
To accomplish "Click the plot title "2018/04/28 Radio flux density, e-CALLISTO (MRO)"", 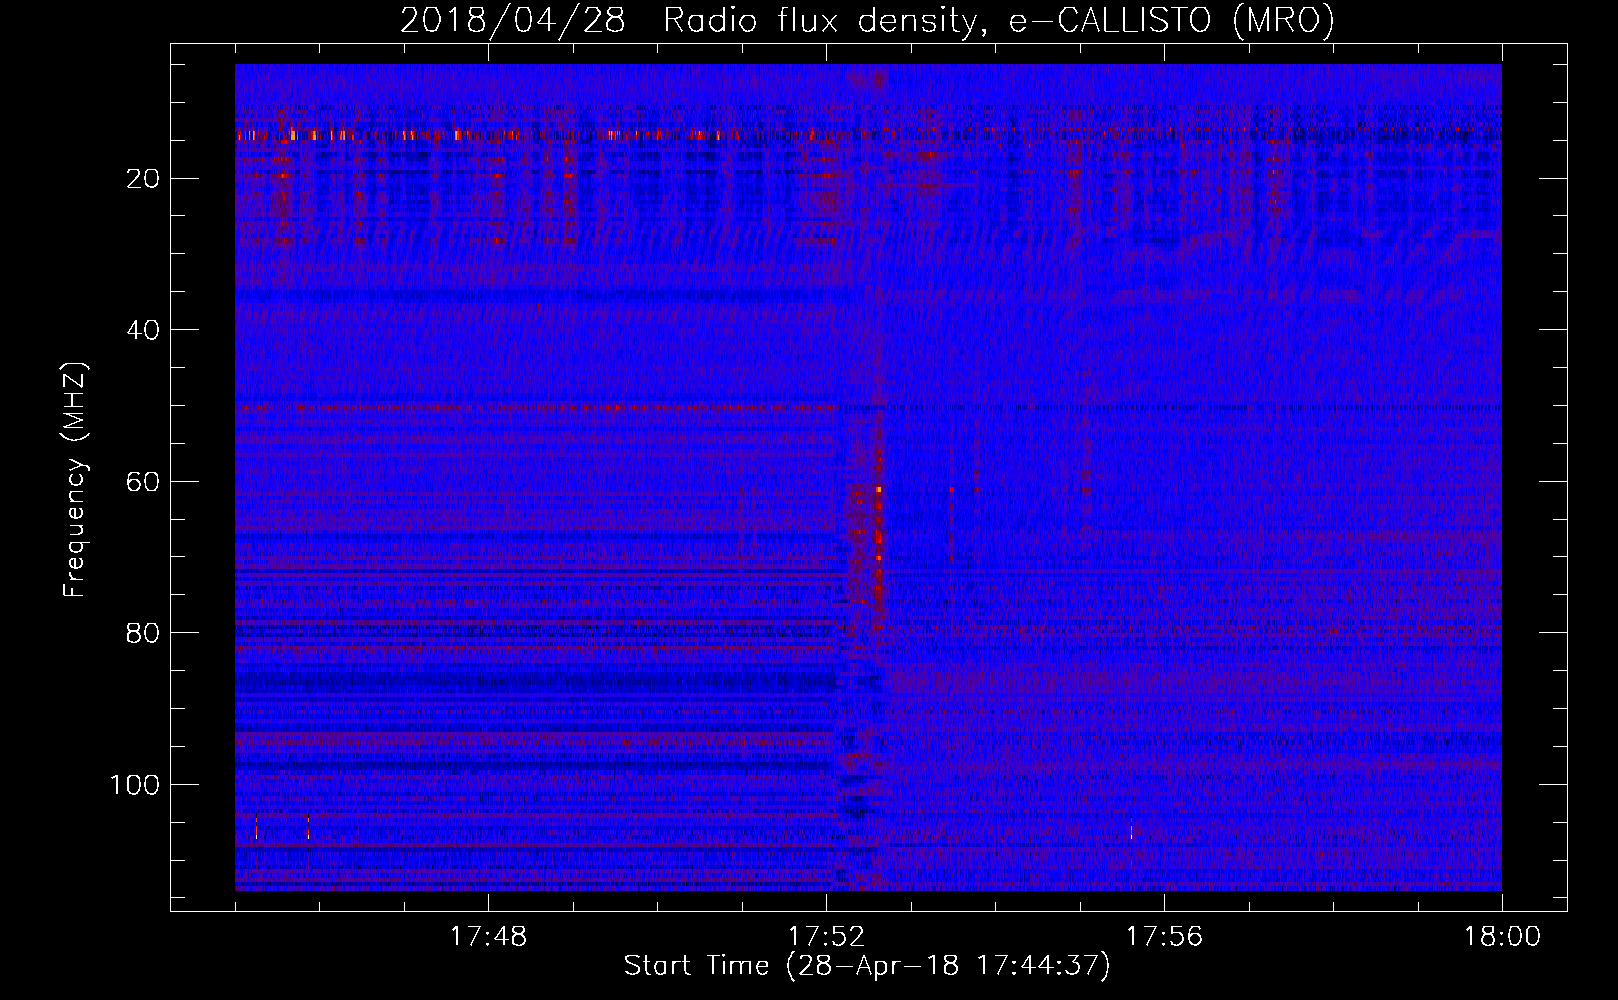I will coord(867,20).
